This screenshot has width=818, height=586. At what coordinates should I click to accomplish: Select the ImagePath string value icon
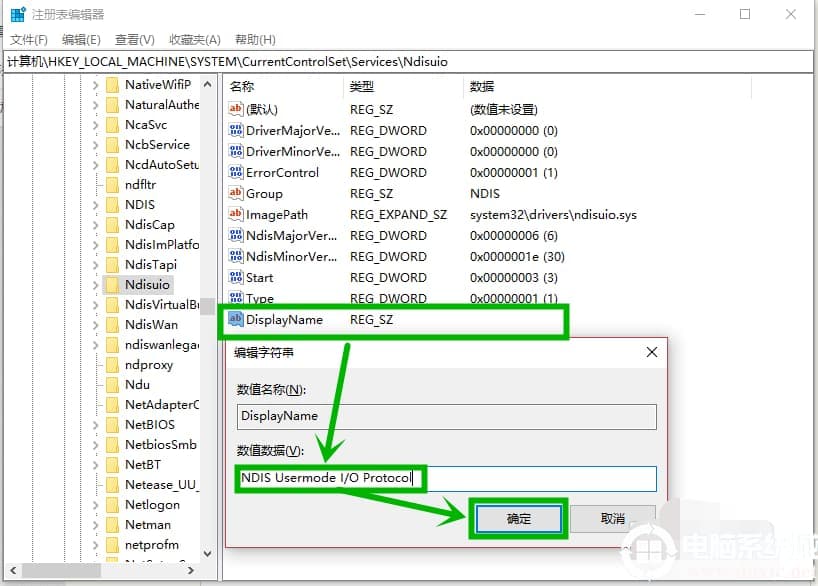(x=236, y=214)
